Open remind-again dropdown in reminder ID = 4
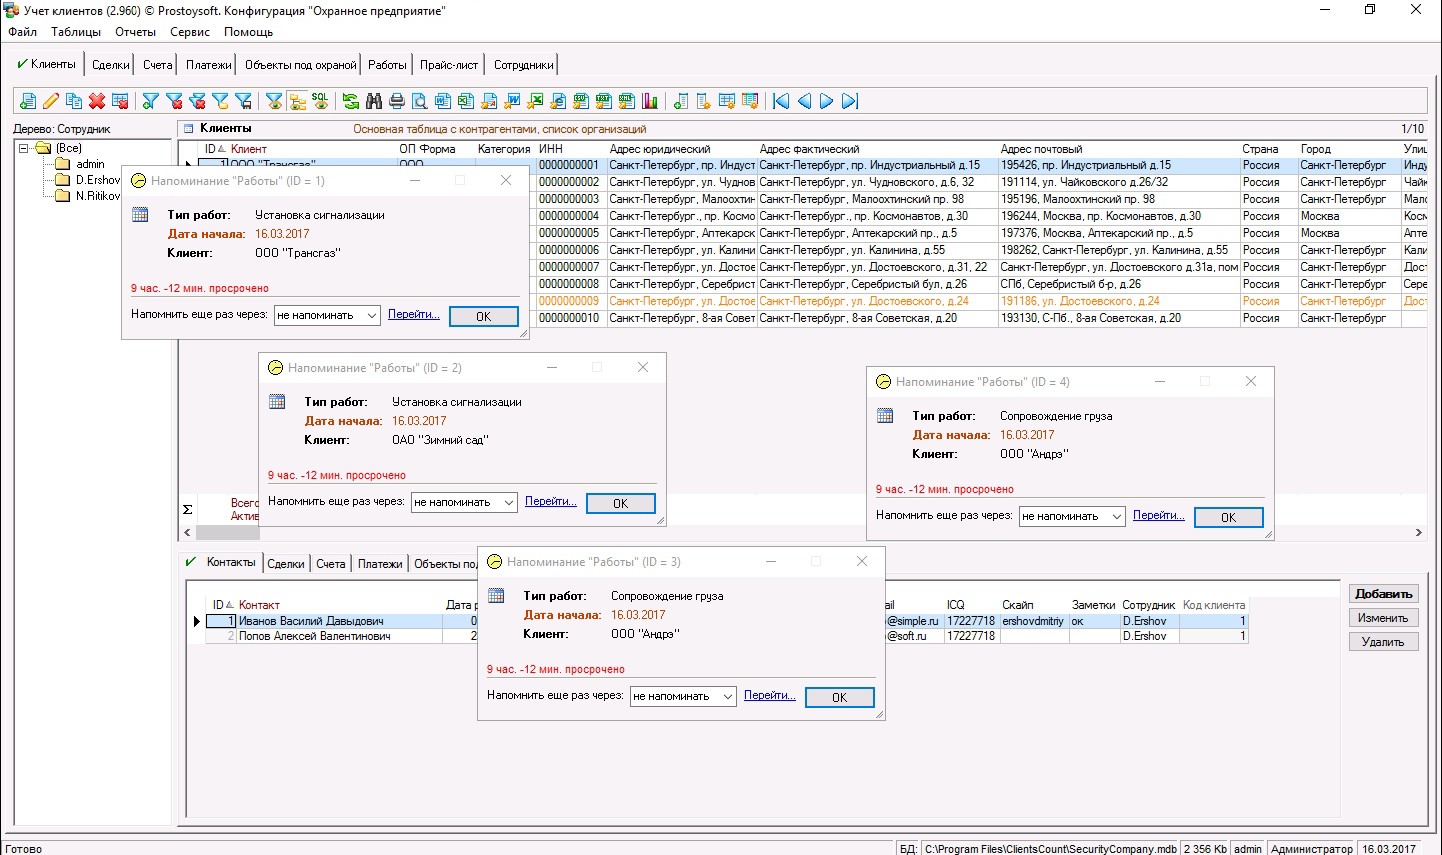Screen dimensions: 1442x855 [x=1116, y=517]
